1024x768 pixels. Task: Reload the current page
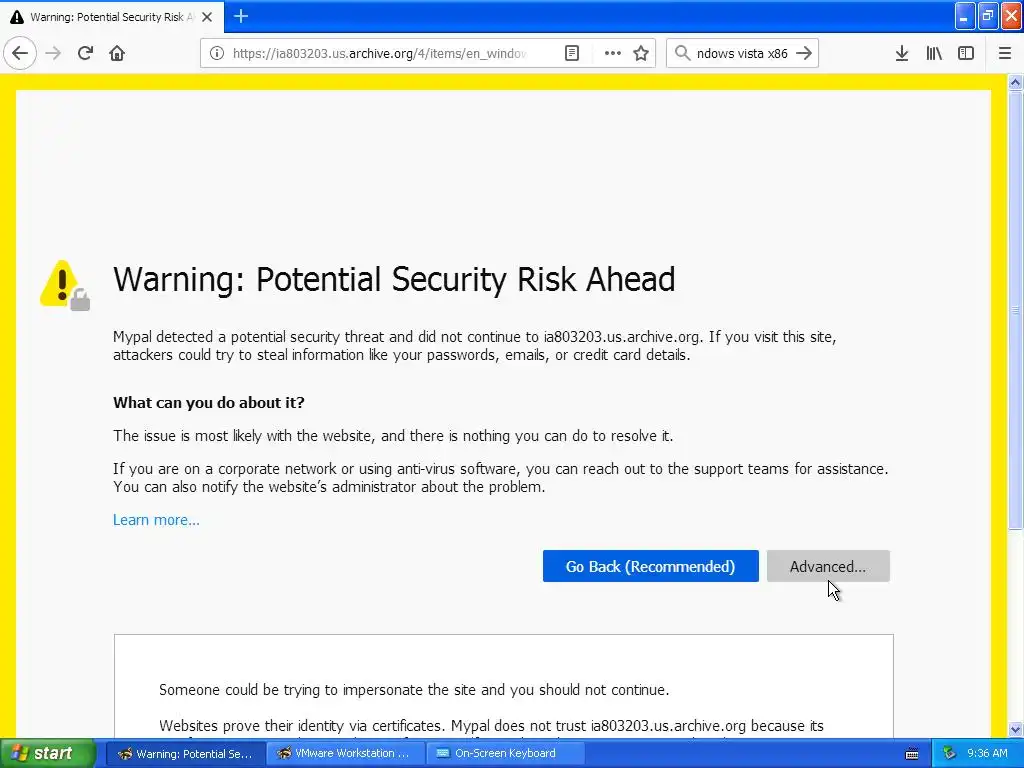point(85,53)
